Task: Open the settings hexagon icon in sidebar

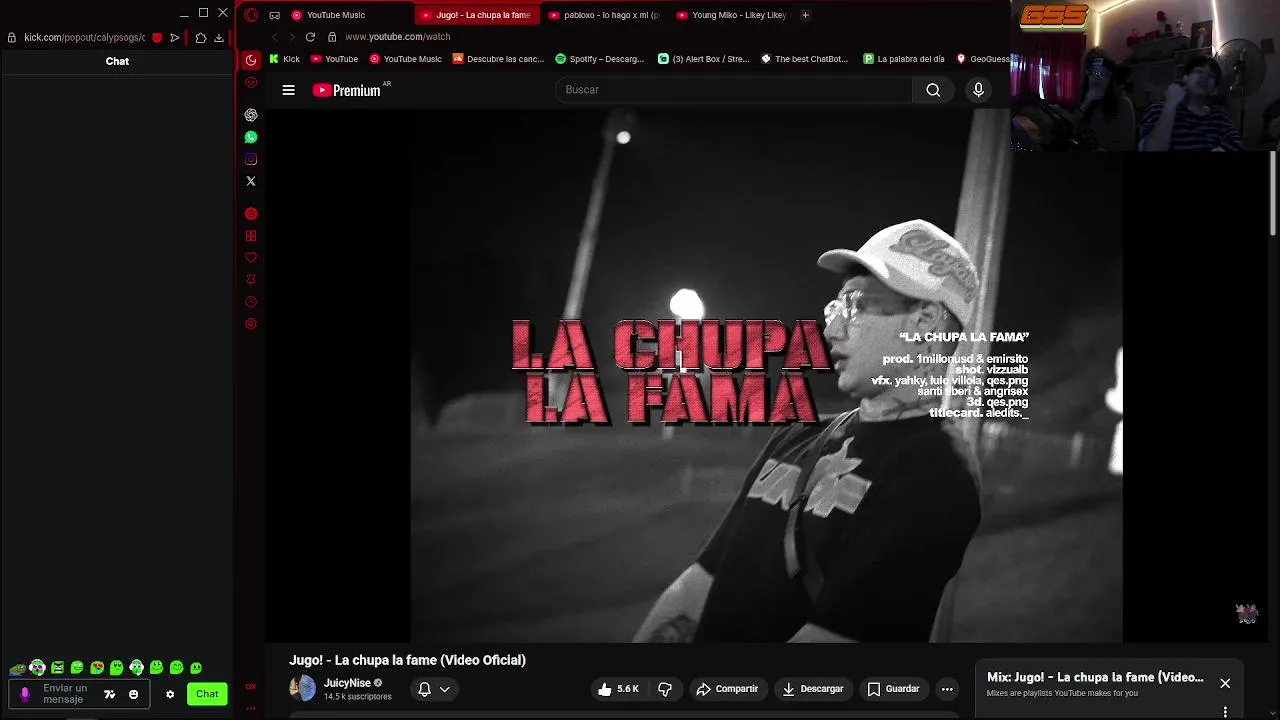Action: (251, 324)
